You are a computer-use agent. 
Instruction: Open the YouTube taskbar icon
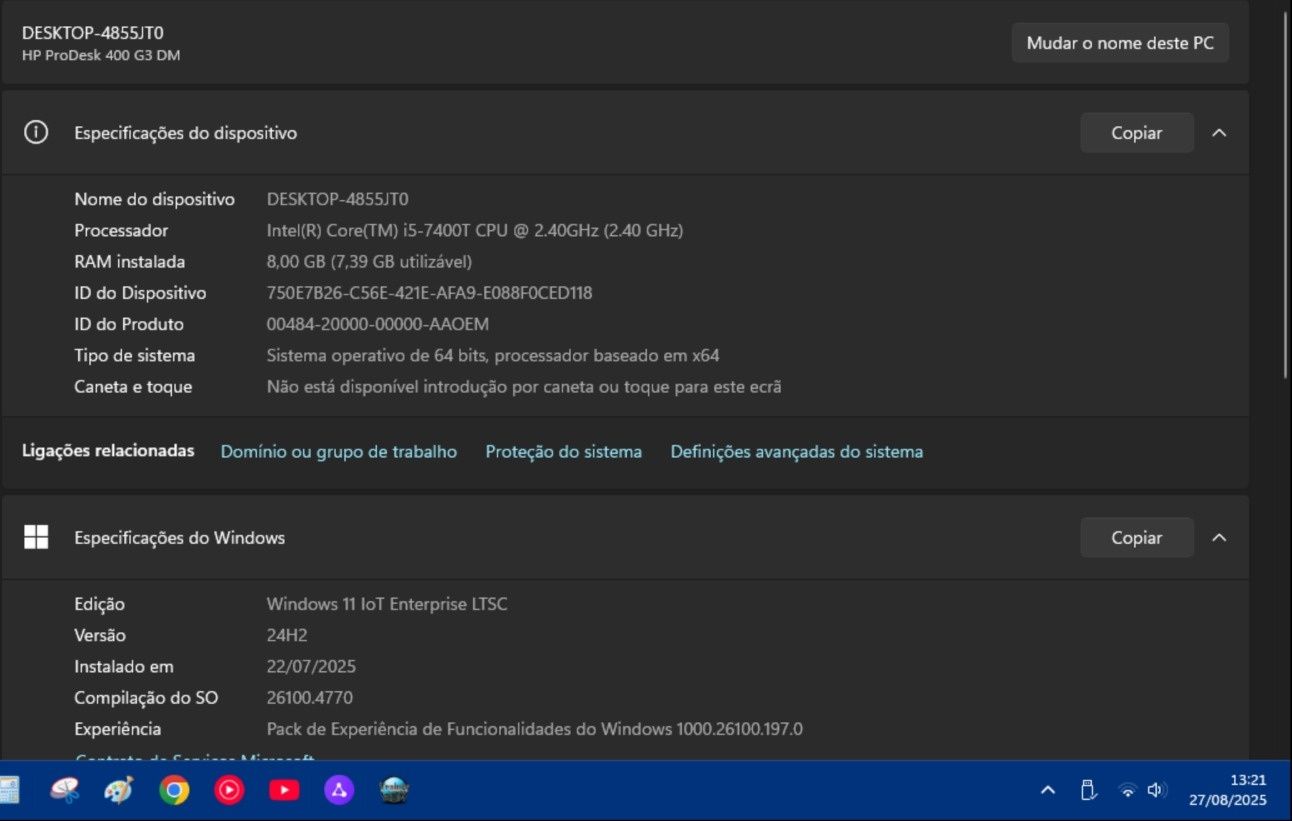pyautogui.click(x=284, y=791)
